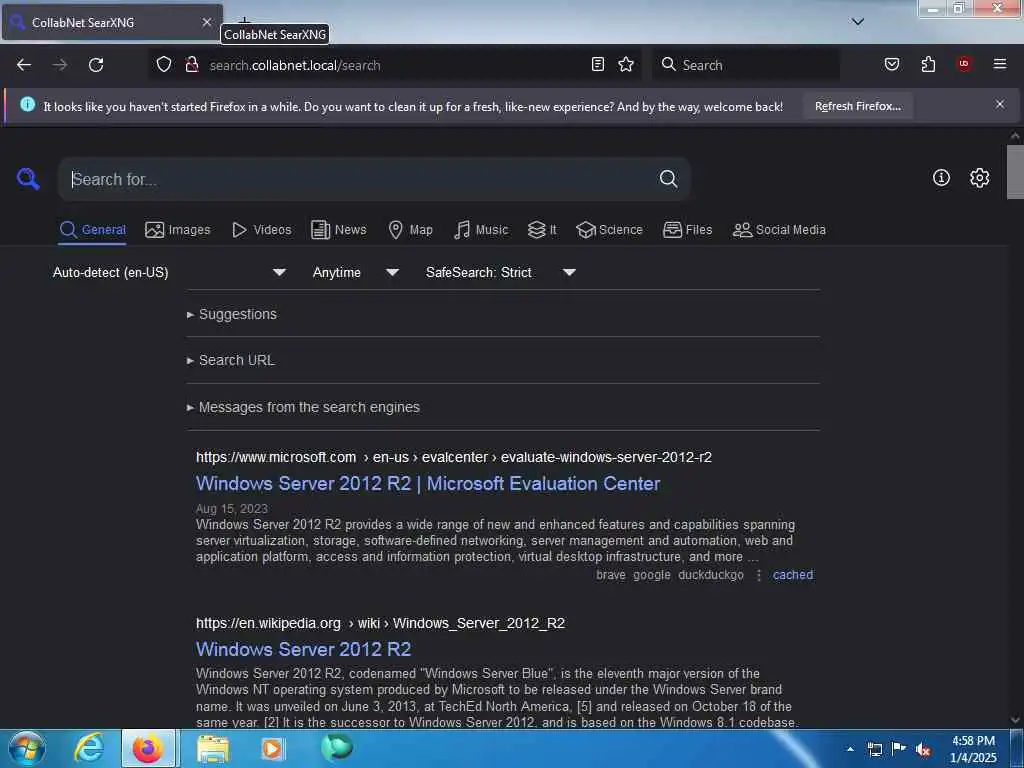This screenshot has width=1024, height=768.
Task: Launch Internet Explorer from taskbar
Action: click(x=89, y=748)
